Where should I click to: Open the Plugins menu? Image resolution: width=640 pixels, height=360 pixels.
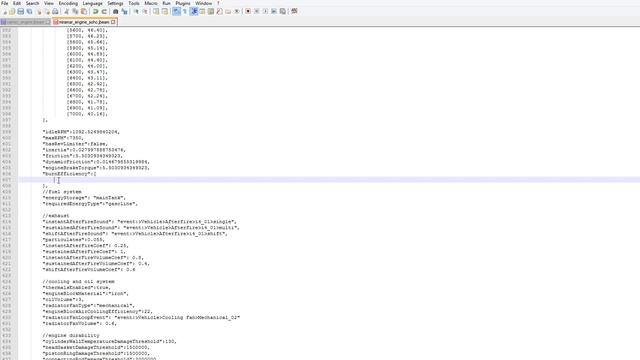tap(183, 3)
